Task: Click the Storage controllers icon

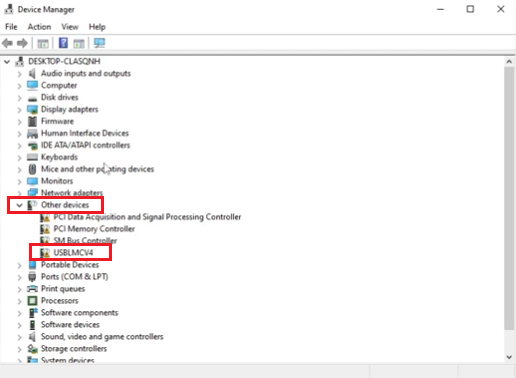Action: coord(32,349)
